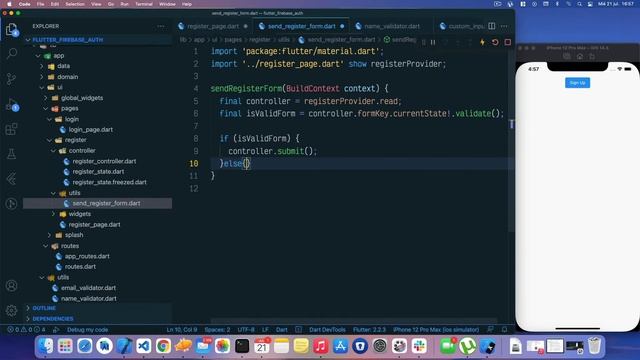Open the App Store from the Dock
Image resolution: width=640 pixels, height=360 pixels.
[340, 346]
